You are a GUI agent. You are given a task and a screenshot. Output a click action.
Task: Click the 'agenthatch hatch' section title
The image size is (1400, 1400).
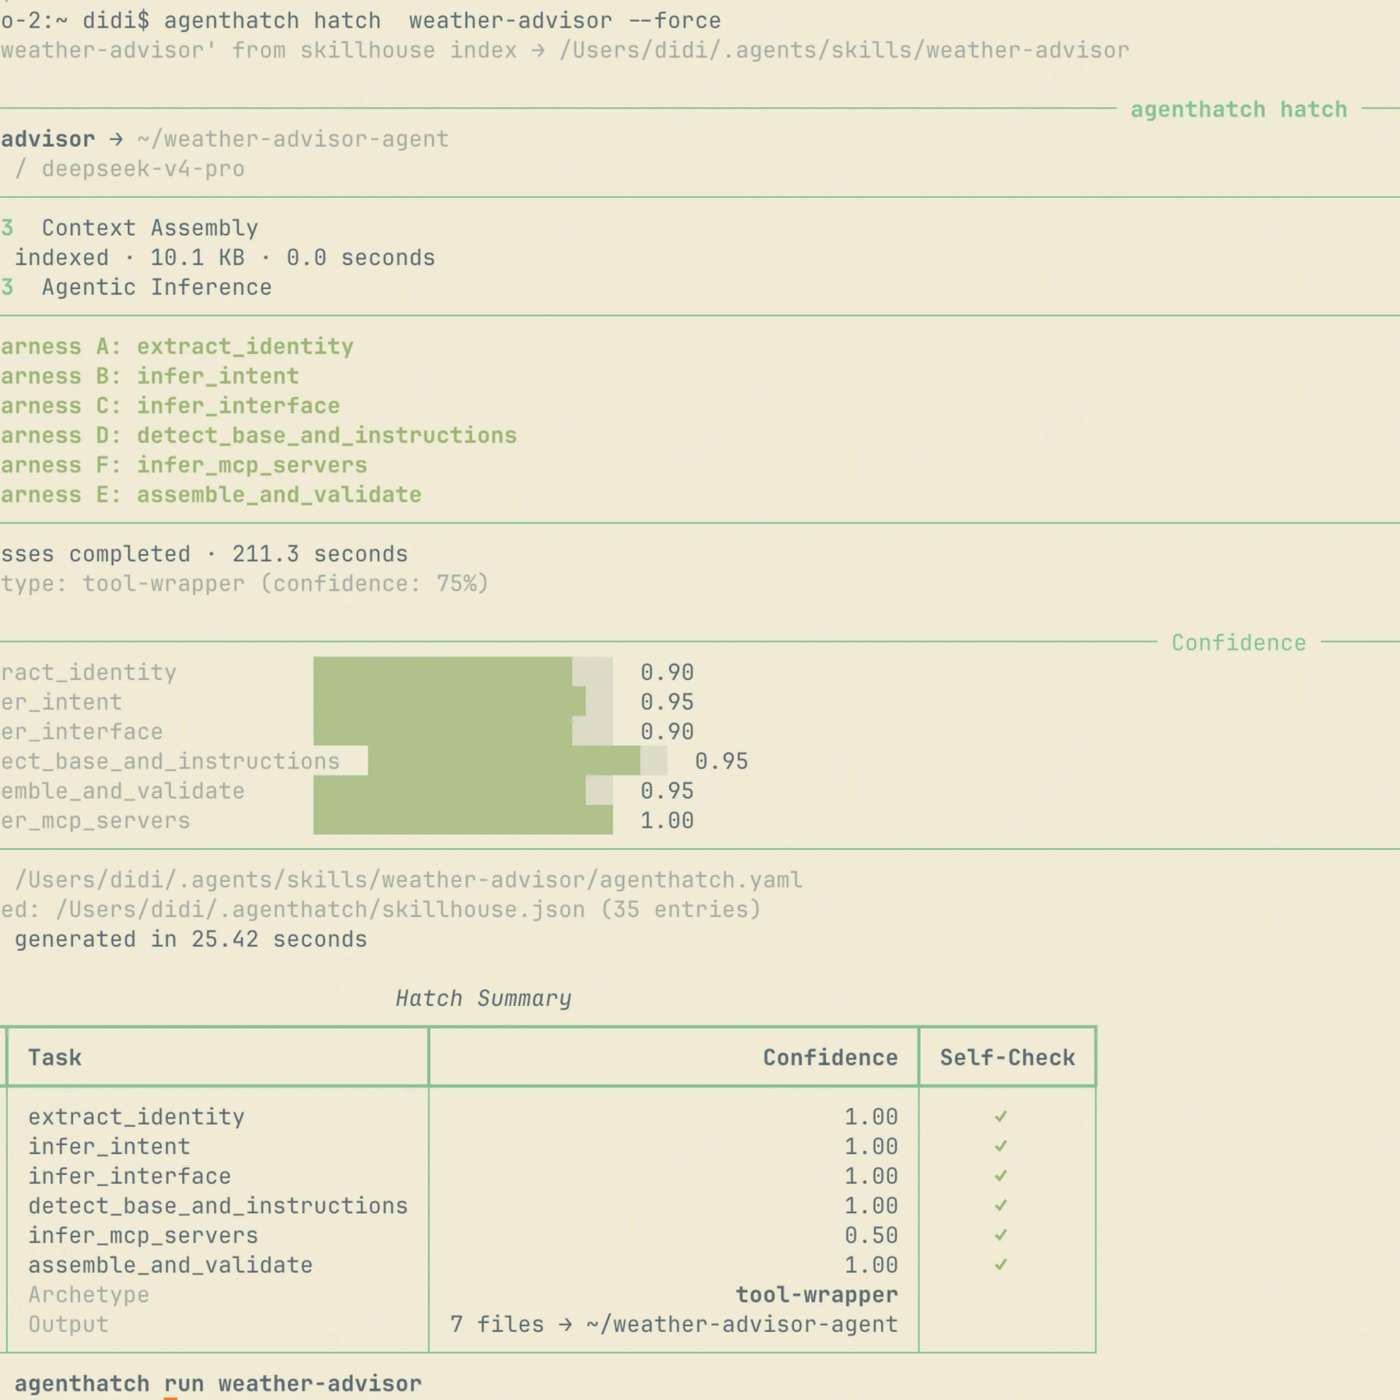1238,109
